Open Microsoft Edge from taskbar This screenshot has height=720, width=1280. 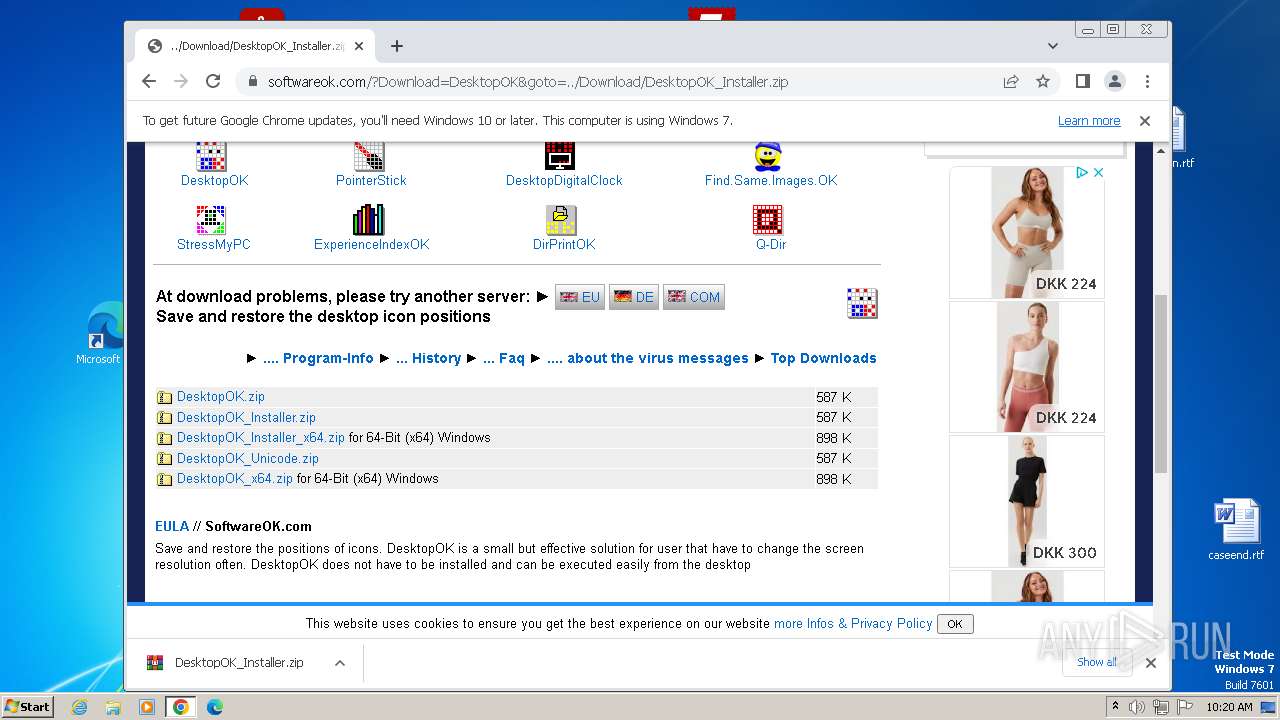coord(214,707)
